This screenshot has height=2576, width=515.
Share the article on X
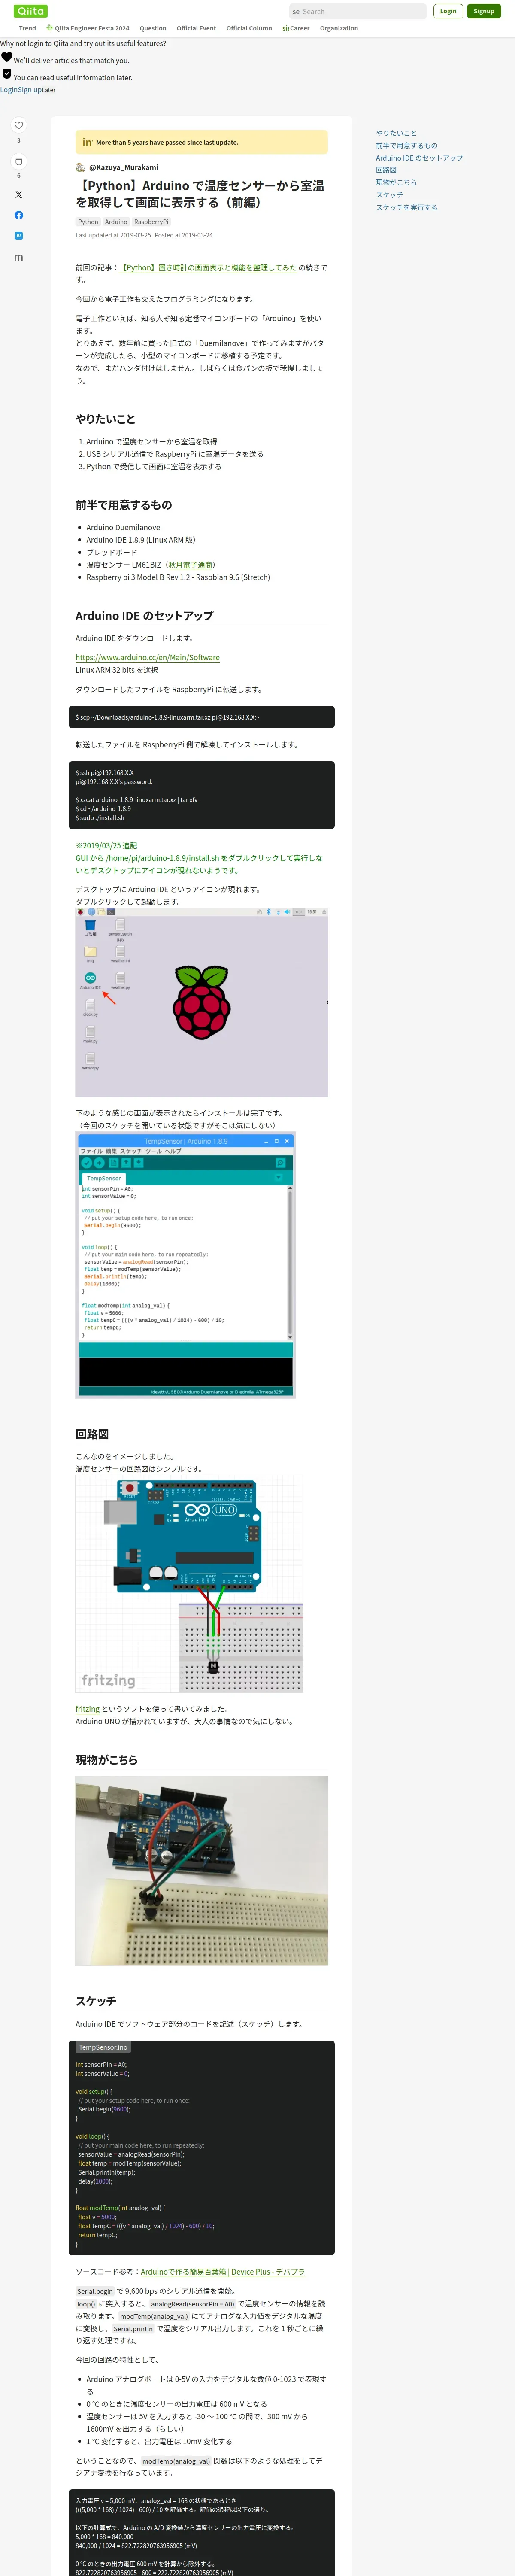(18, 194)
